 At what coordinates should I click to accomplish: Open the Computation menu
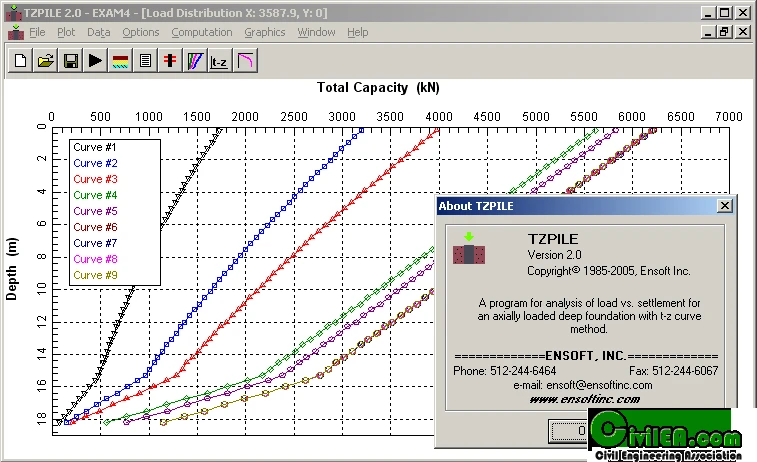[202, 32]
